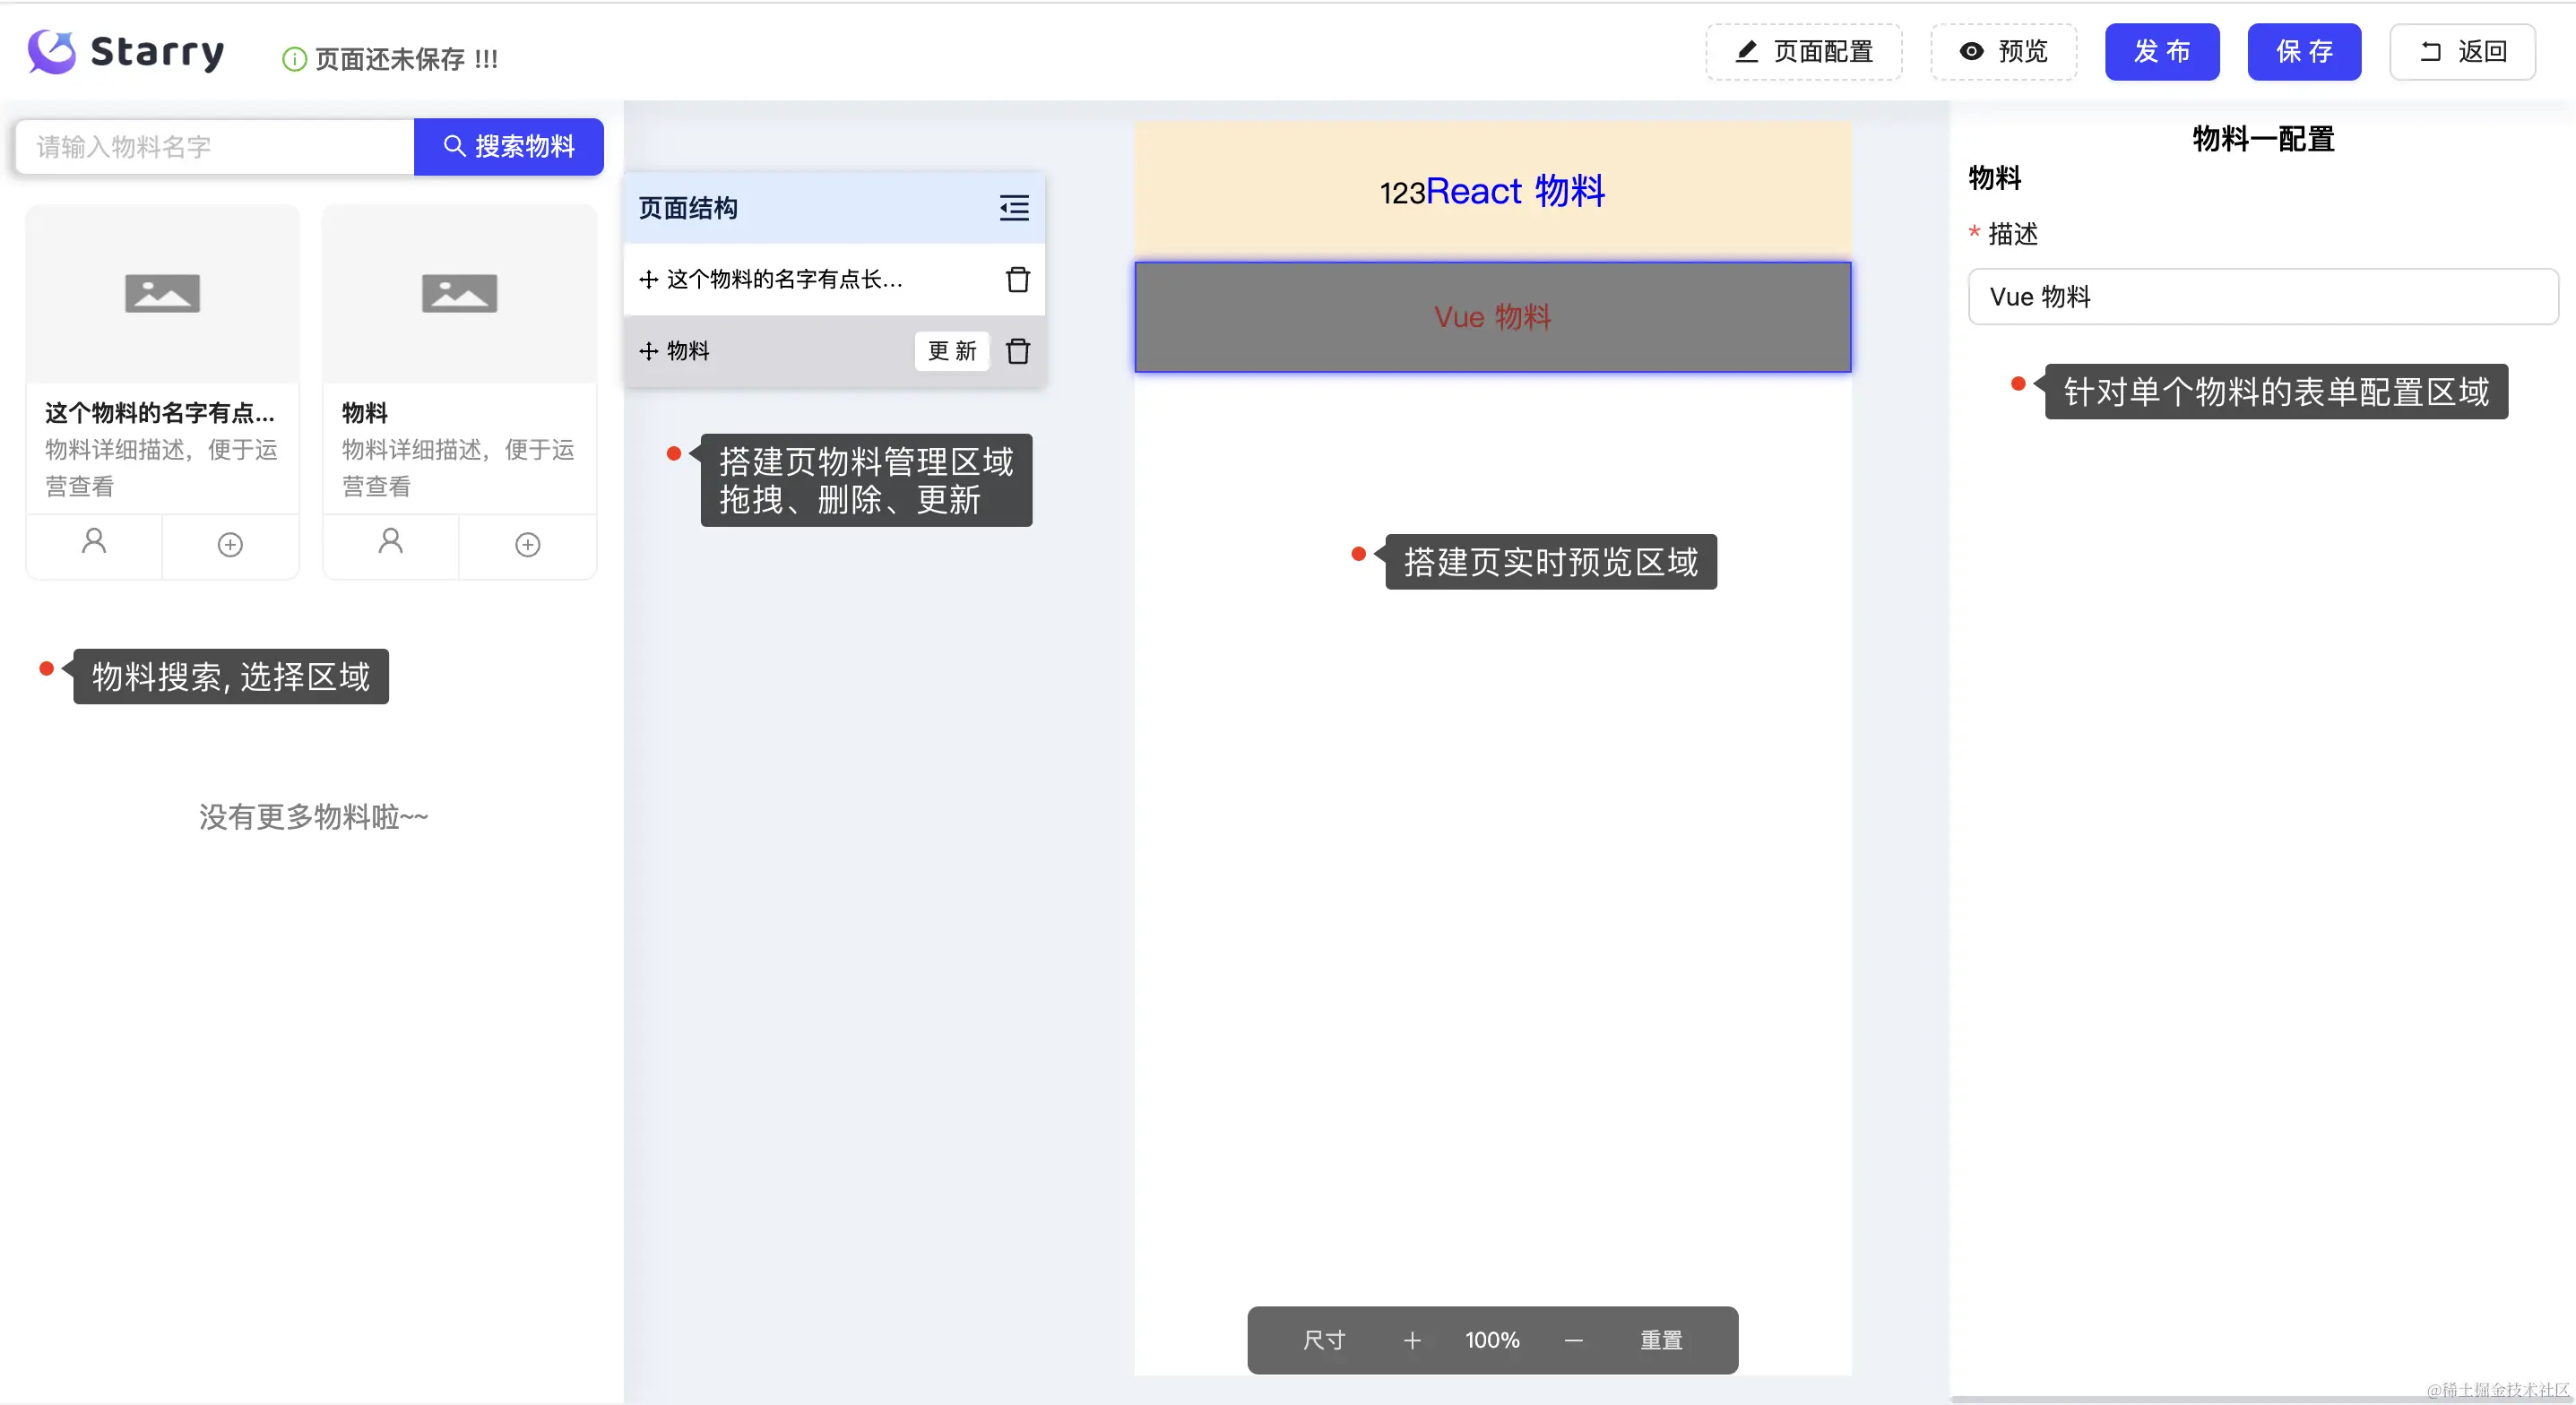Delete the 物料 row using trash icon
This screenshot has width=2576, height=1405.
click(1017, 351)
